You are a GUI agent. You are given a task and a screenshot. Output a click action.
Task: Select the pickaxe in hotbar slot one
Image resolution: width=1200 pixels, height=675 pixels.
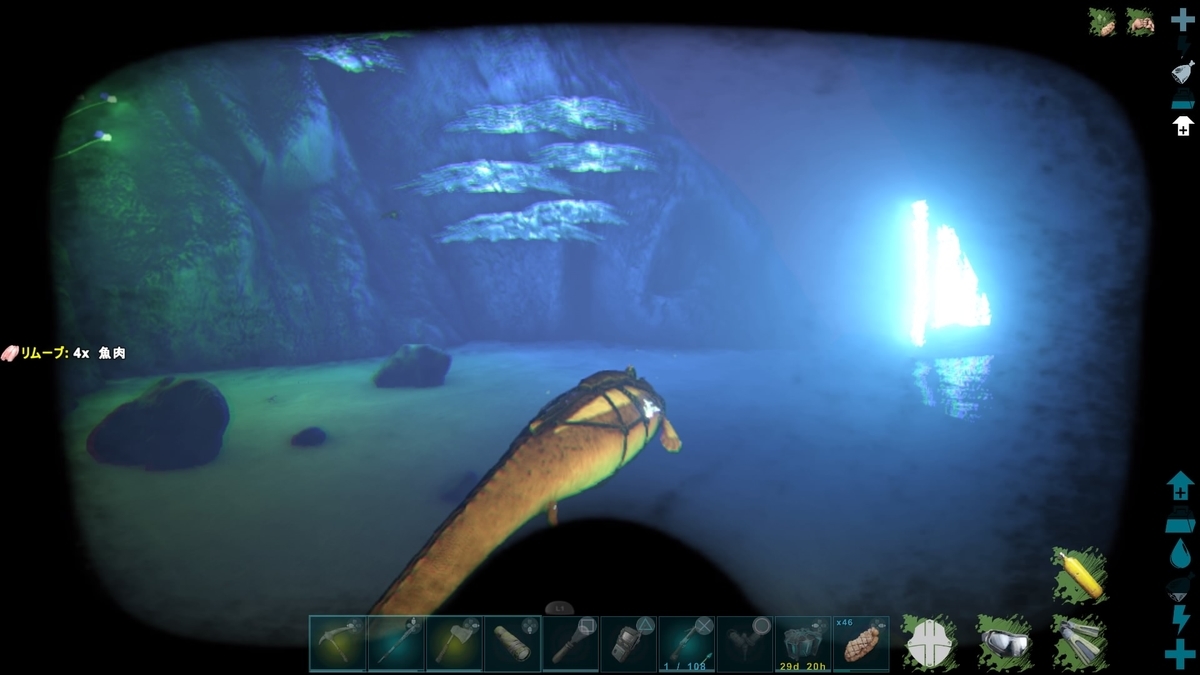pos(337,643)
